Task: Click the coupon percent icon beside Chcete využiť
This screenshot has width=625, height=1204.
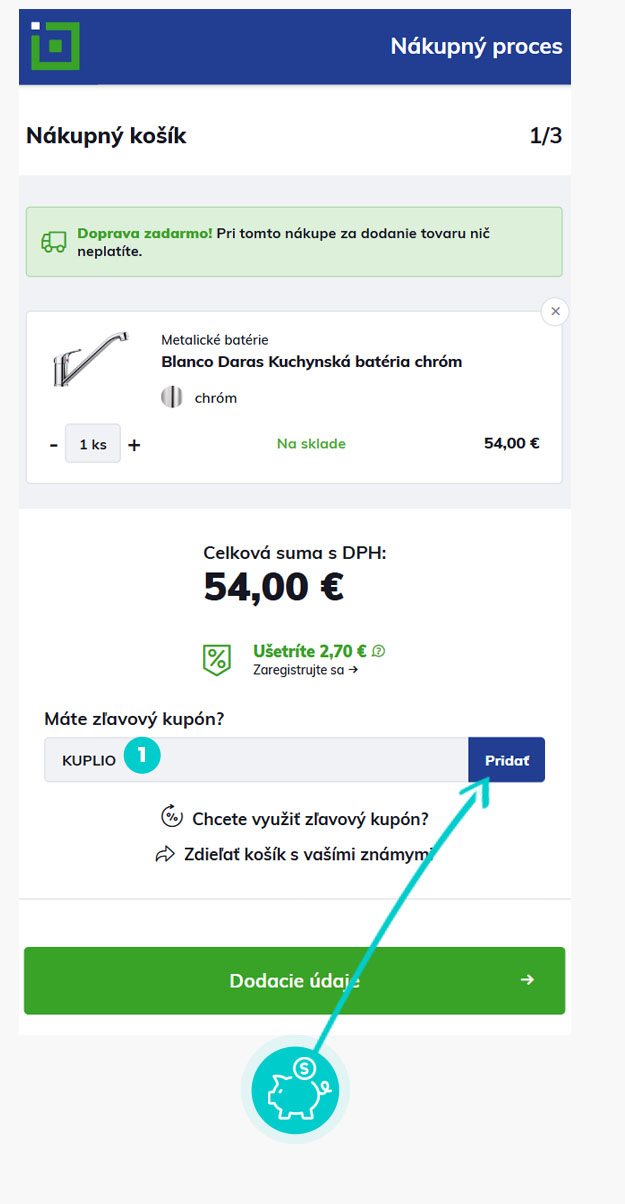Action: [x=172, y=817]
